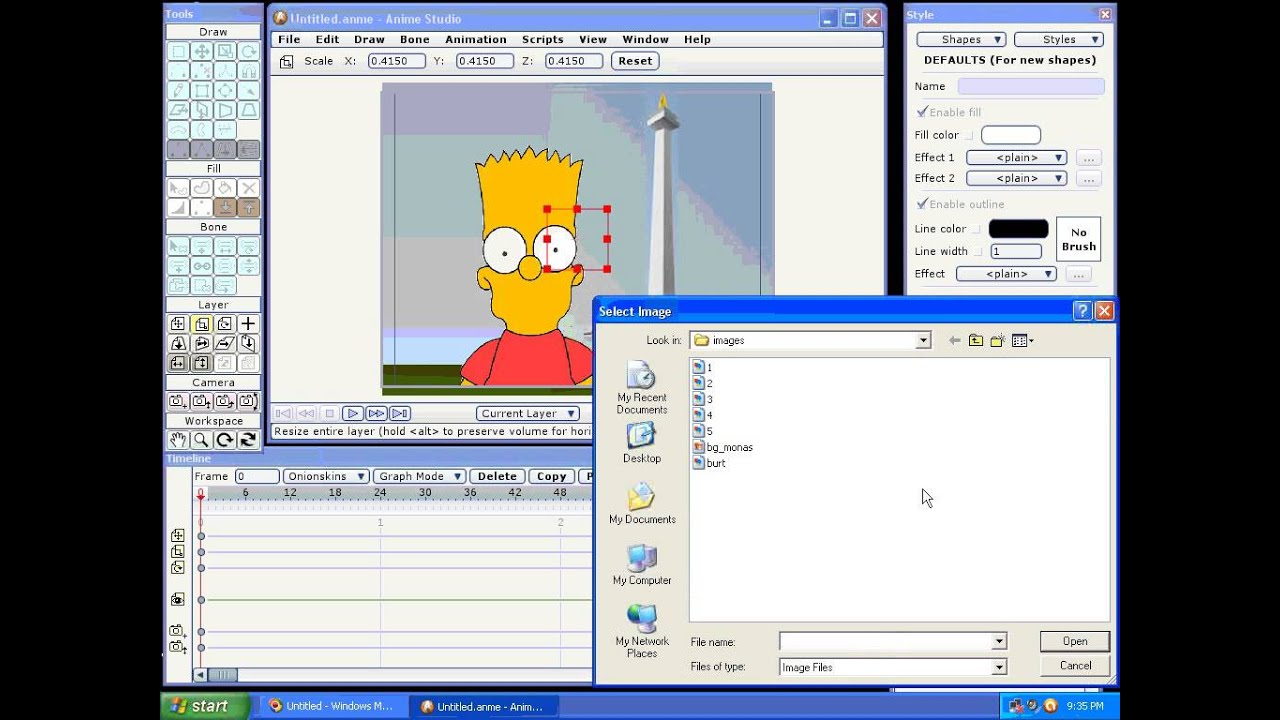Select the highlighted Scale Layer tool
This screenshot has height=720, width=1280.
(x=201, y=324)
